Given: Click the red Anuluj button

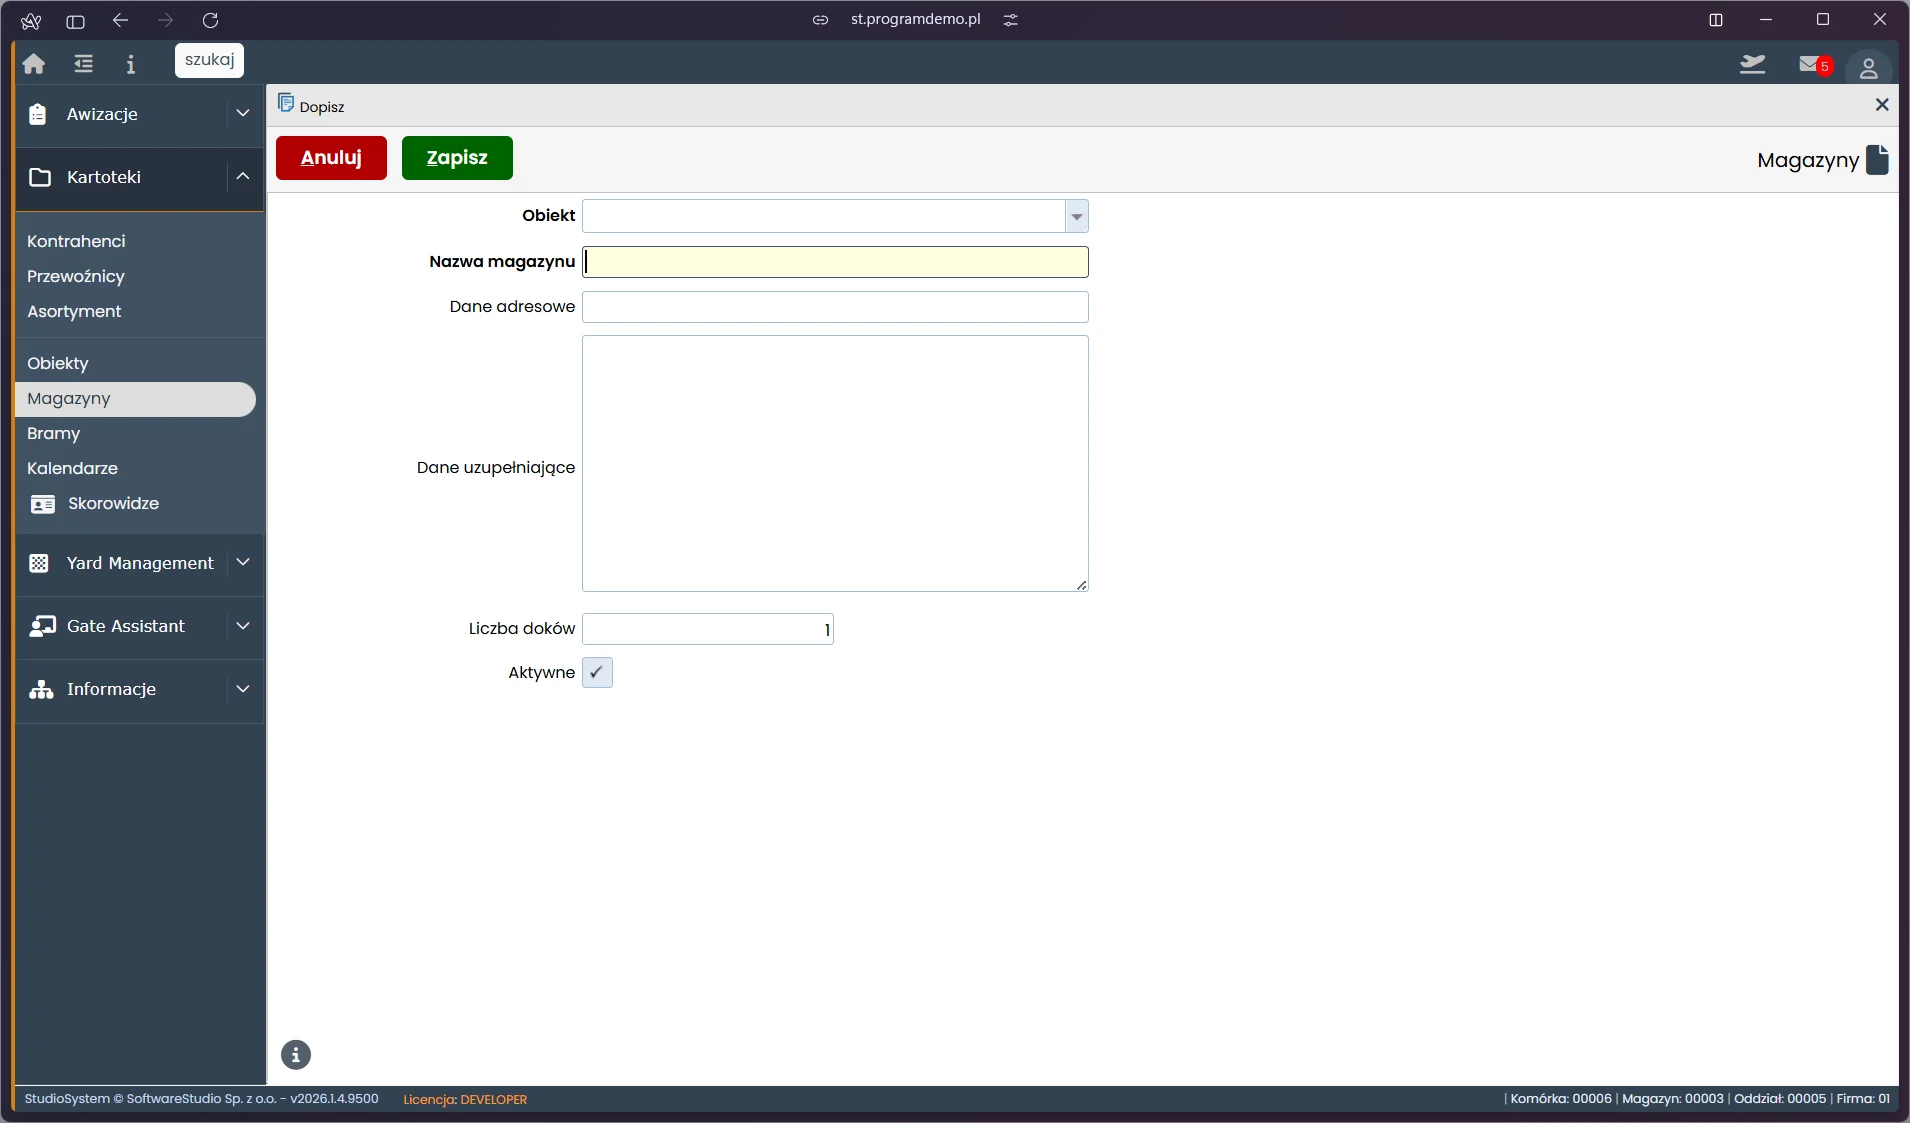Looking at the screenshot, I should 331,158.
